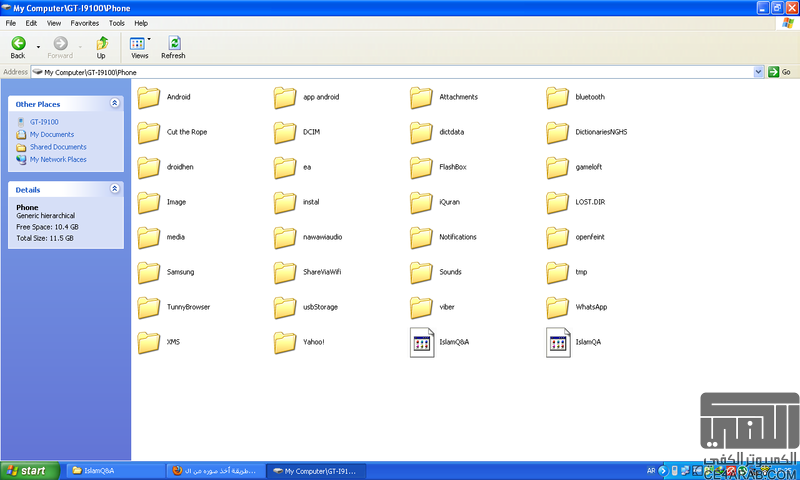Select the tmp folder icon
Image resolution: width=800 pixels, height=480 pixels.
[x=558, y=272]
